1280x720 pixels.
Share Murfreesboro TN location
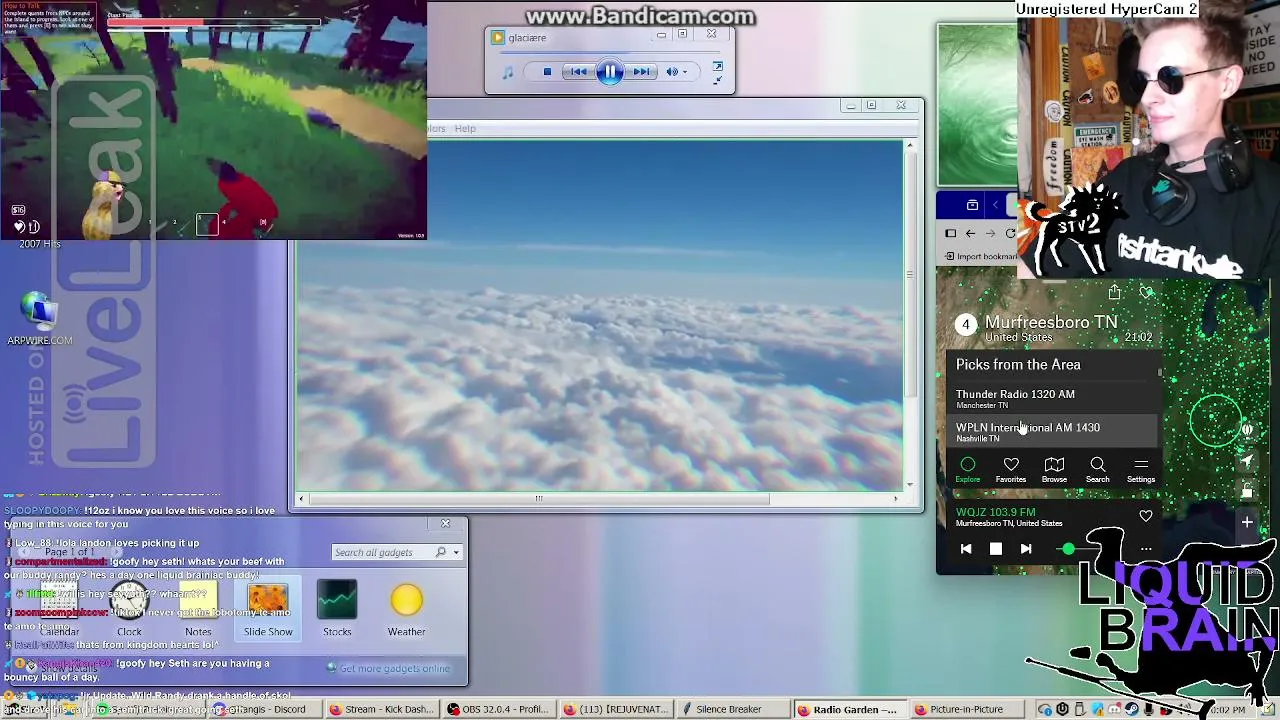pos(1114,292)
